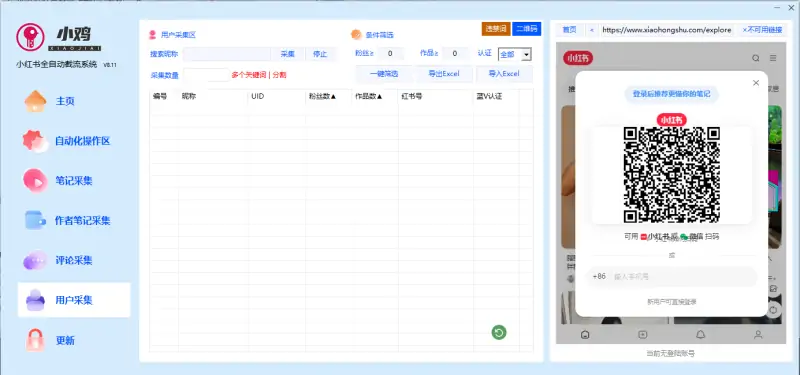Click the 蓝V认证 column header
This screenshot has width=800, height=375.
[x=490, y=96]
